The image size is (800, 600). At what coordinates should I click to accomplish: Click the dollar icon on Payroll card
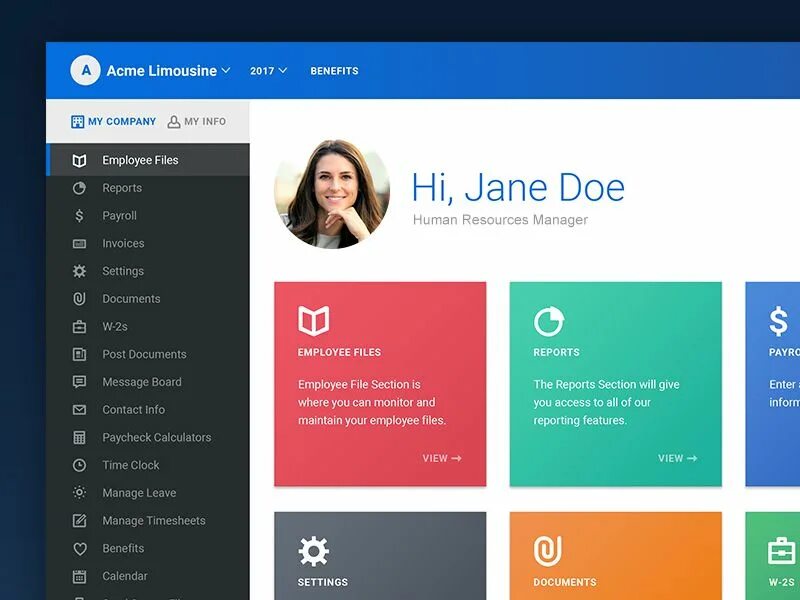coord(778,321)
